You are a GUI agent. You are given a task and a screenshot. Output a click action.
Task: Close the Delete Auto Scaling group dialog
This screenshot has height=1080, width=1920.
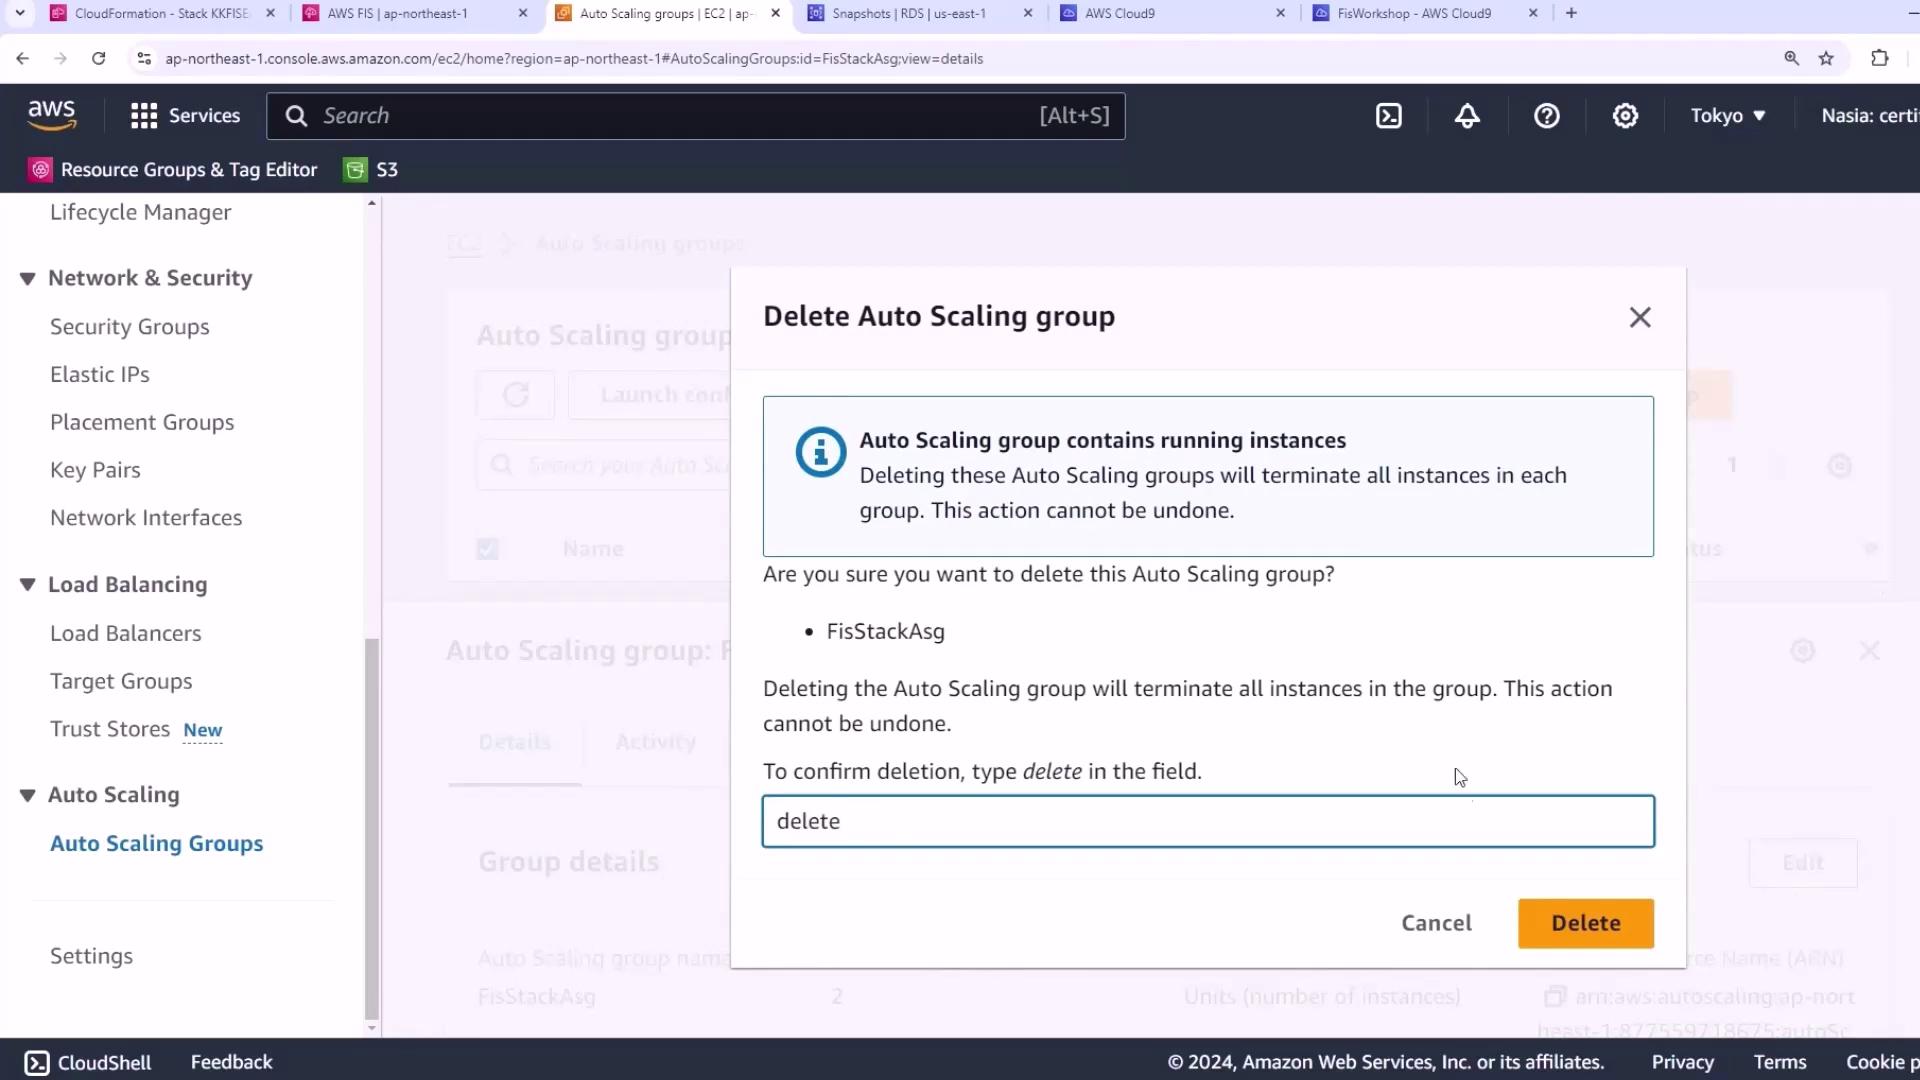pos(1639,318)
